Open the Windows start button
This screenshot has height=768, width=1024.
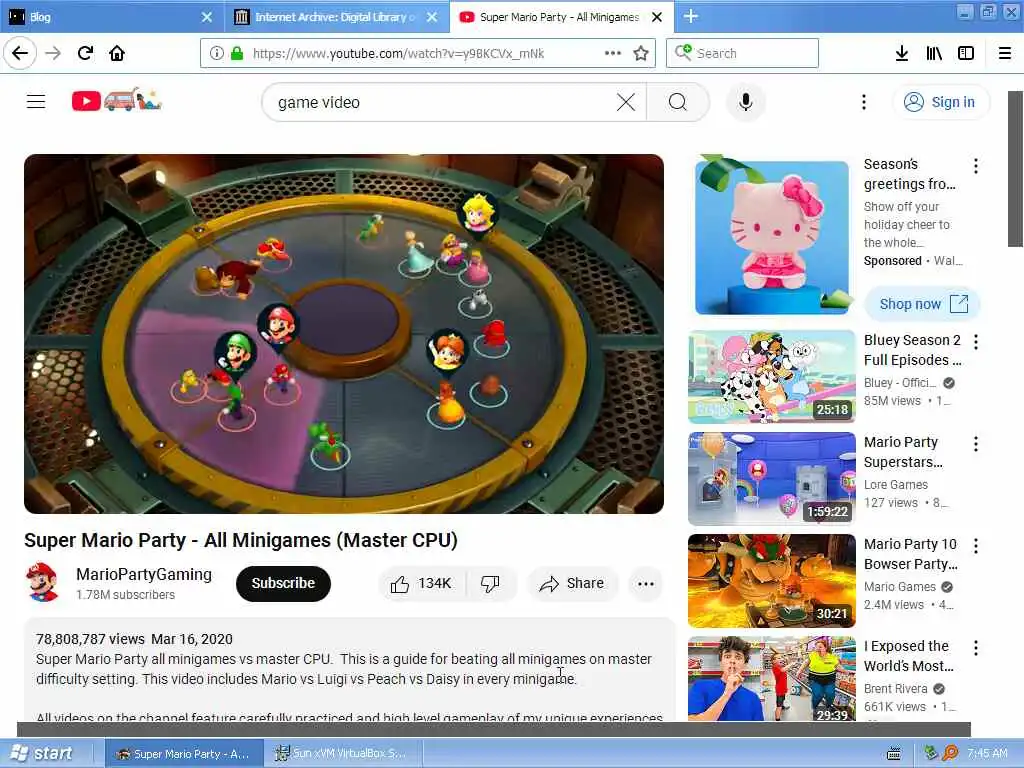pos(44,753)
